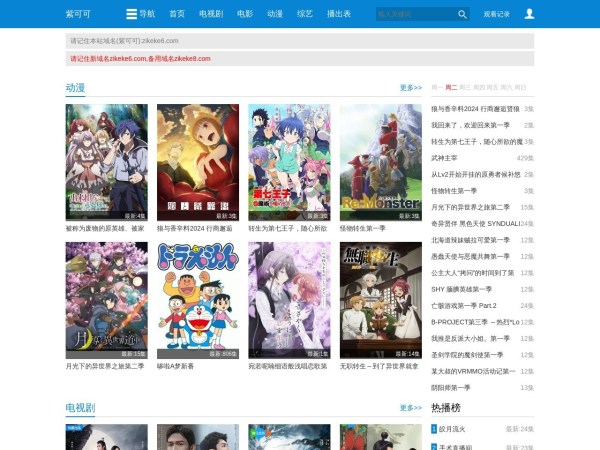Click title text 哆啦A梦新番 under poster
The image size is (600, 450).
click(175, 366)
